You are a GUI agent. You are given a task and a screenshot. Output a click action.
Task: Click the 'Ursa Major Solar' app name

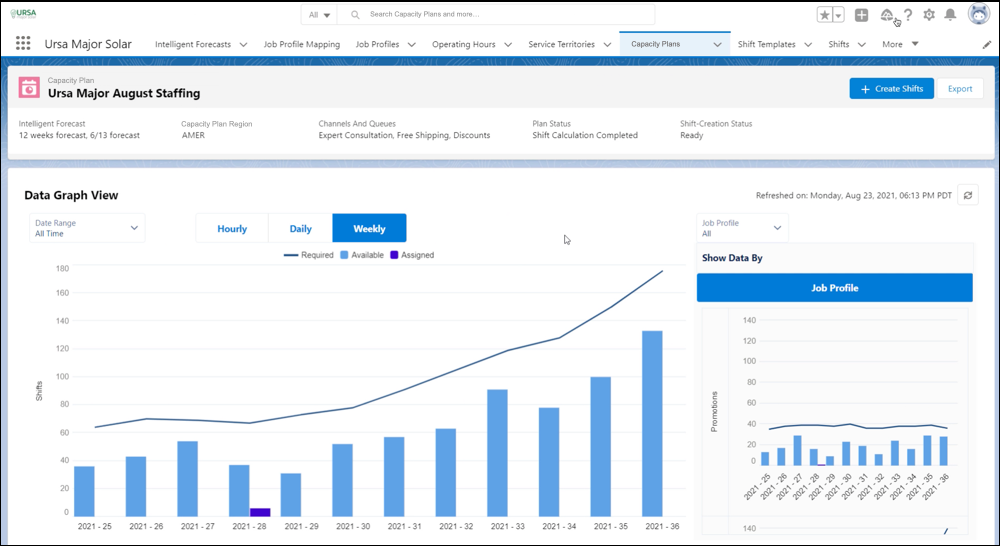(x=88, y=44)
